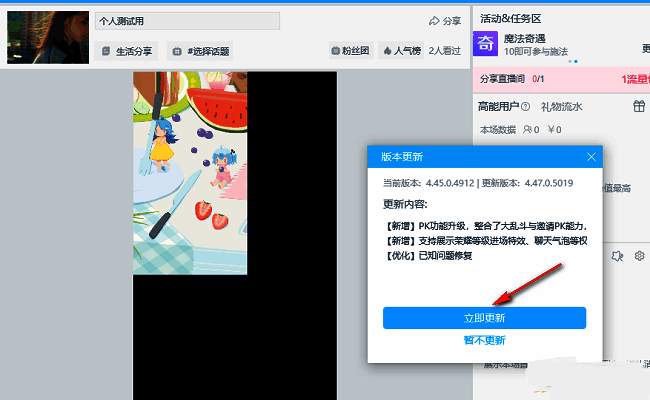The width and height of the screenshot is (650, 400).
Task: Switch to the 高能用户 tab
Action: click(498, 107)
